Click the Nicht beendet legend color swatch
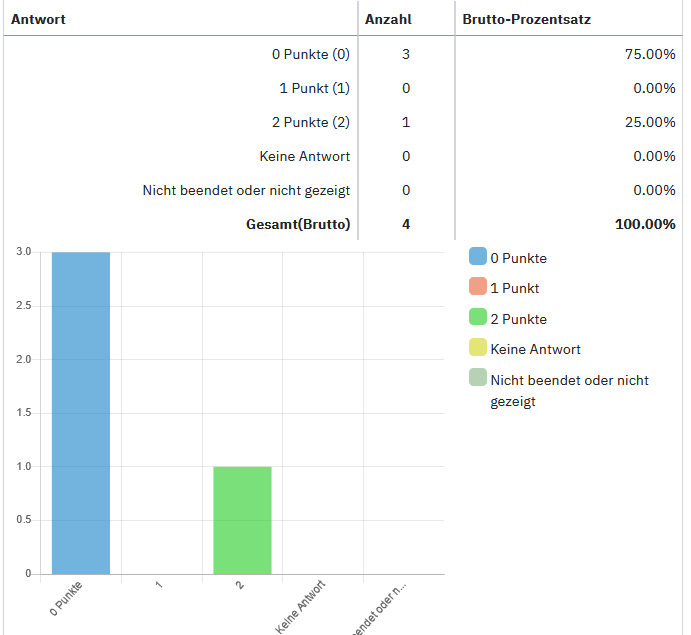Viewport: 691px width, 635px height. click(478, 380)
